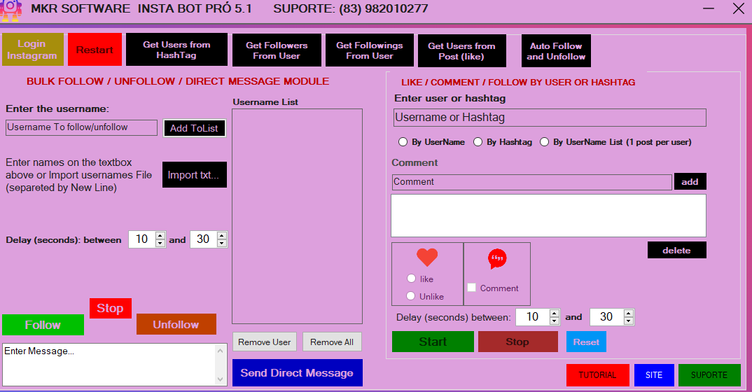
Task: Click the Username or Hashtag input field
Action: 550,118
